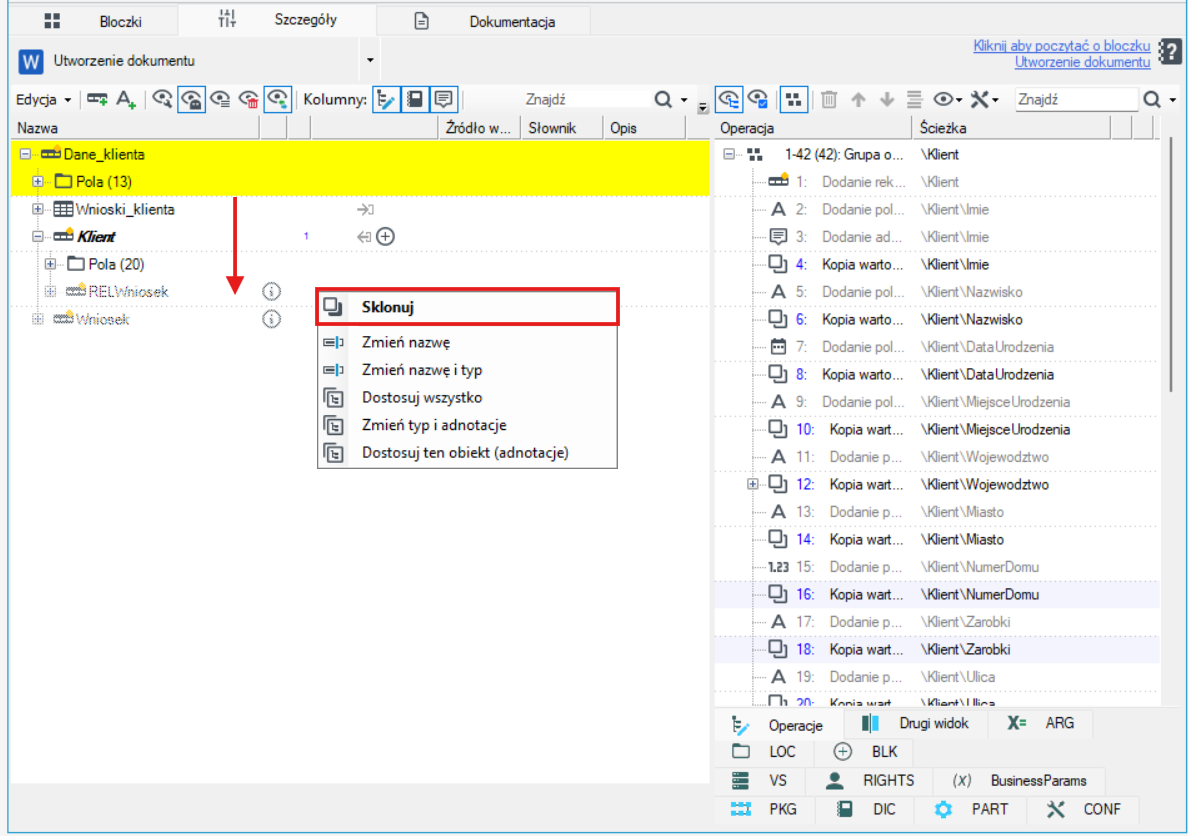The width and height of the screenshot is (1188, 836).
Task: Click the operations list vertical scrollbar
Action: pos(1171,265)
